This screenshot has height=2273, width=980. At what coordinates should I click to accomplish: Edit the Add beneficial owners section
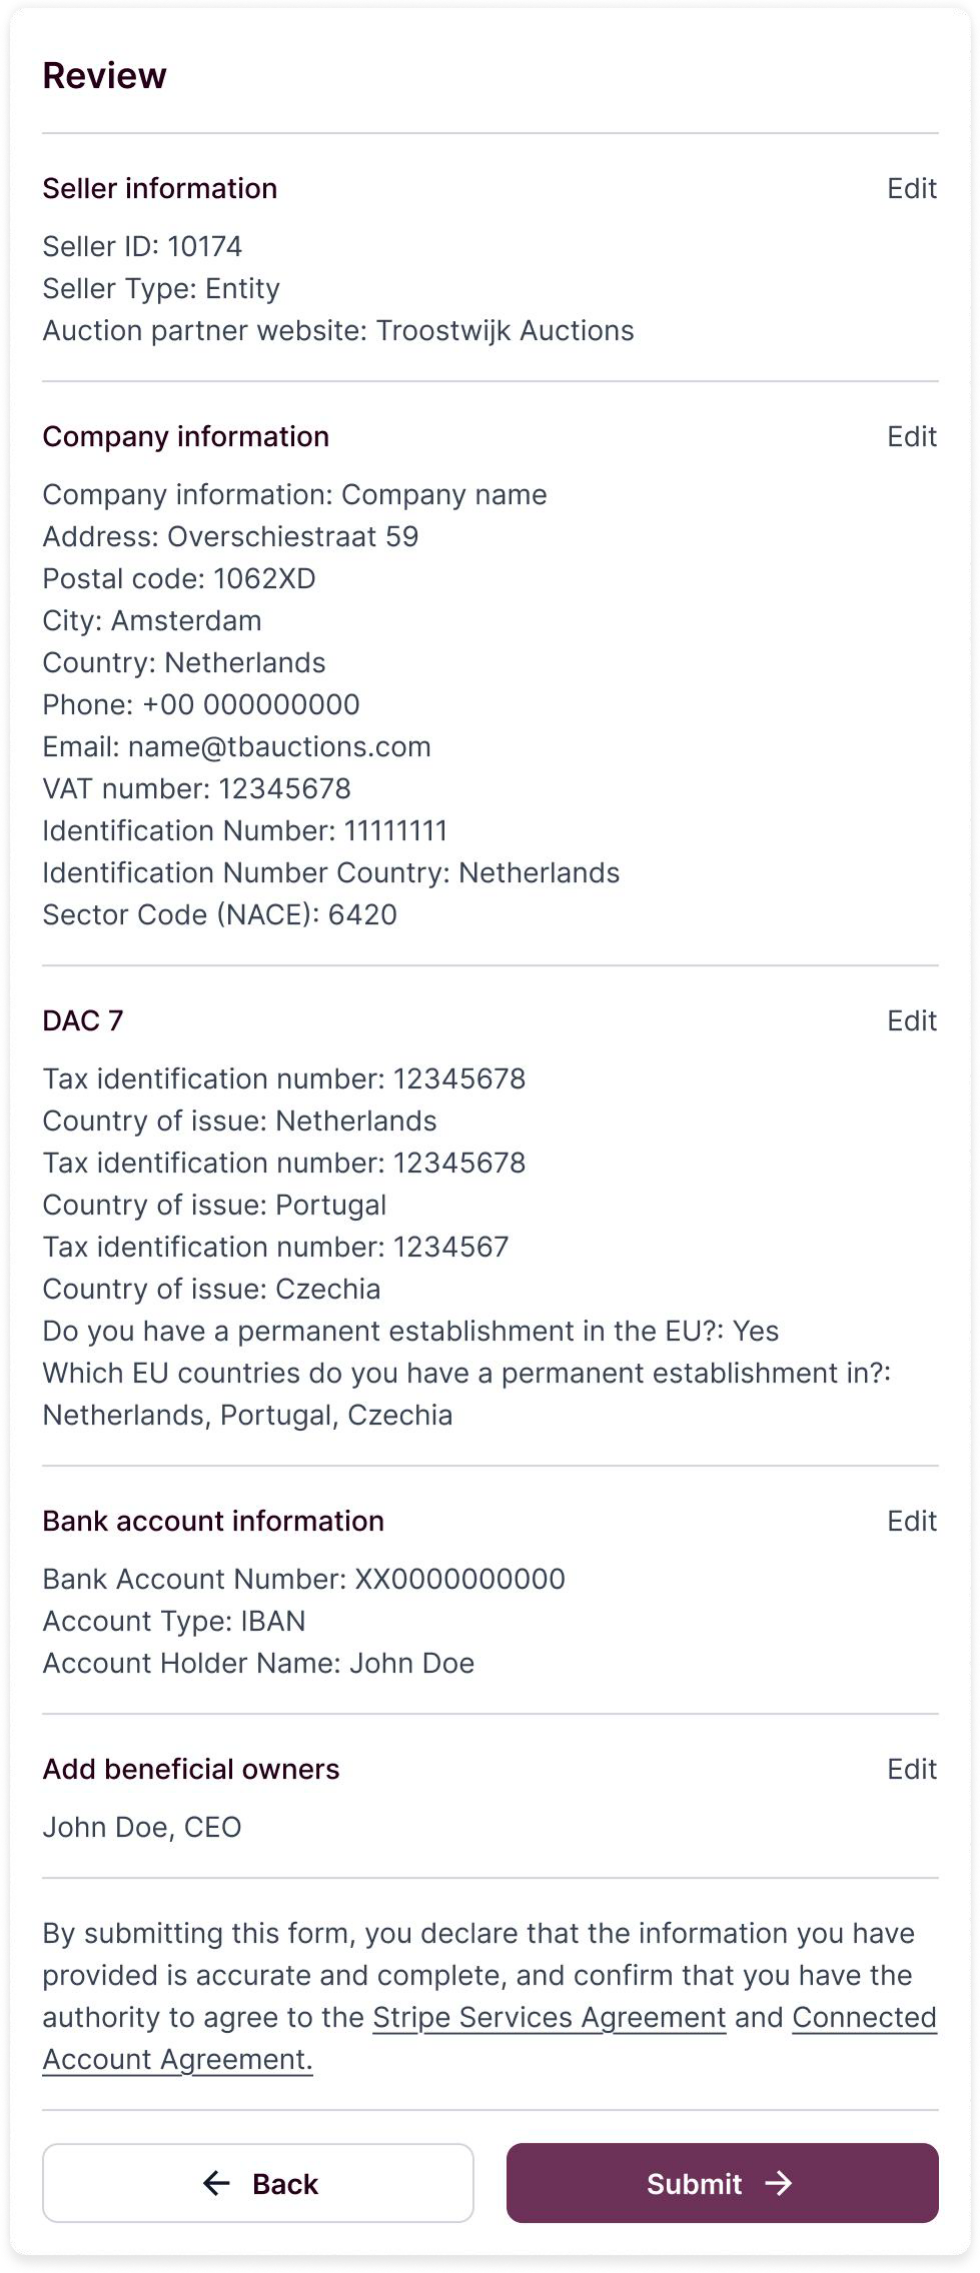(911, 1769)
